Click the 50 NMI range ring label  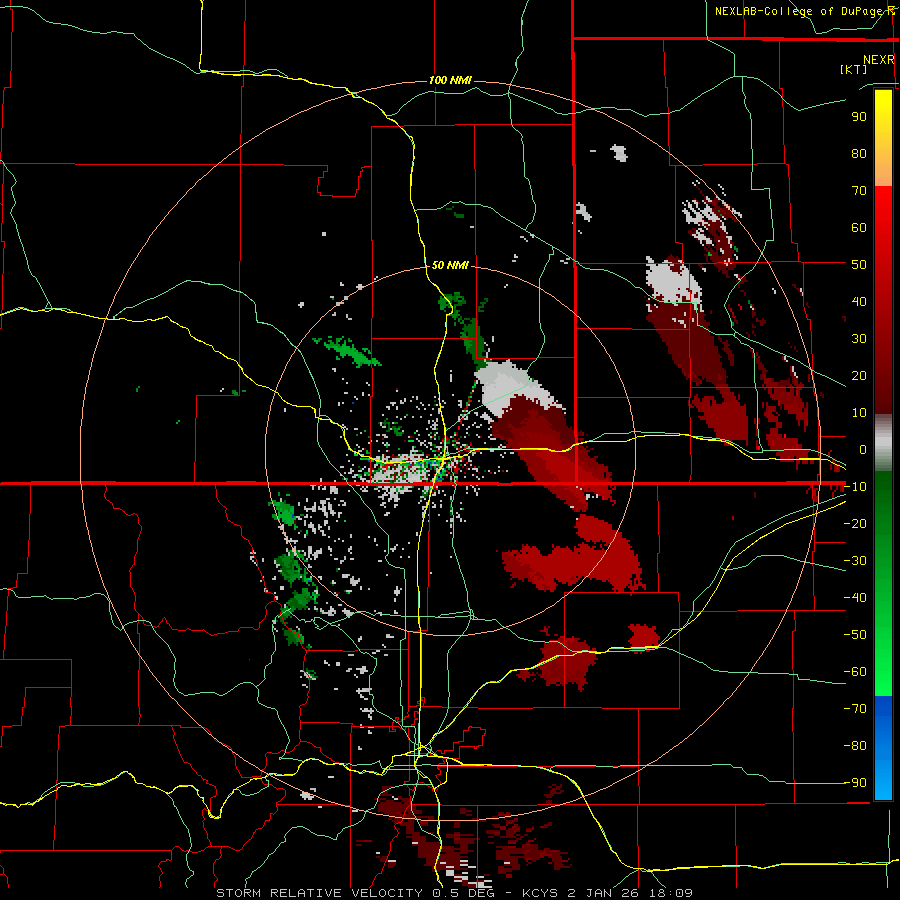point(449,265)
